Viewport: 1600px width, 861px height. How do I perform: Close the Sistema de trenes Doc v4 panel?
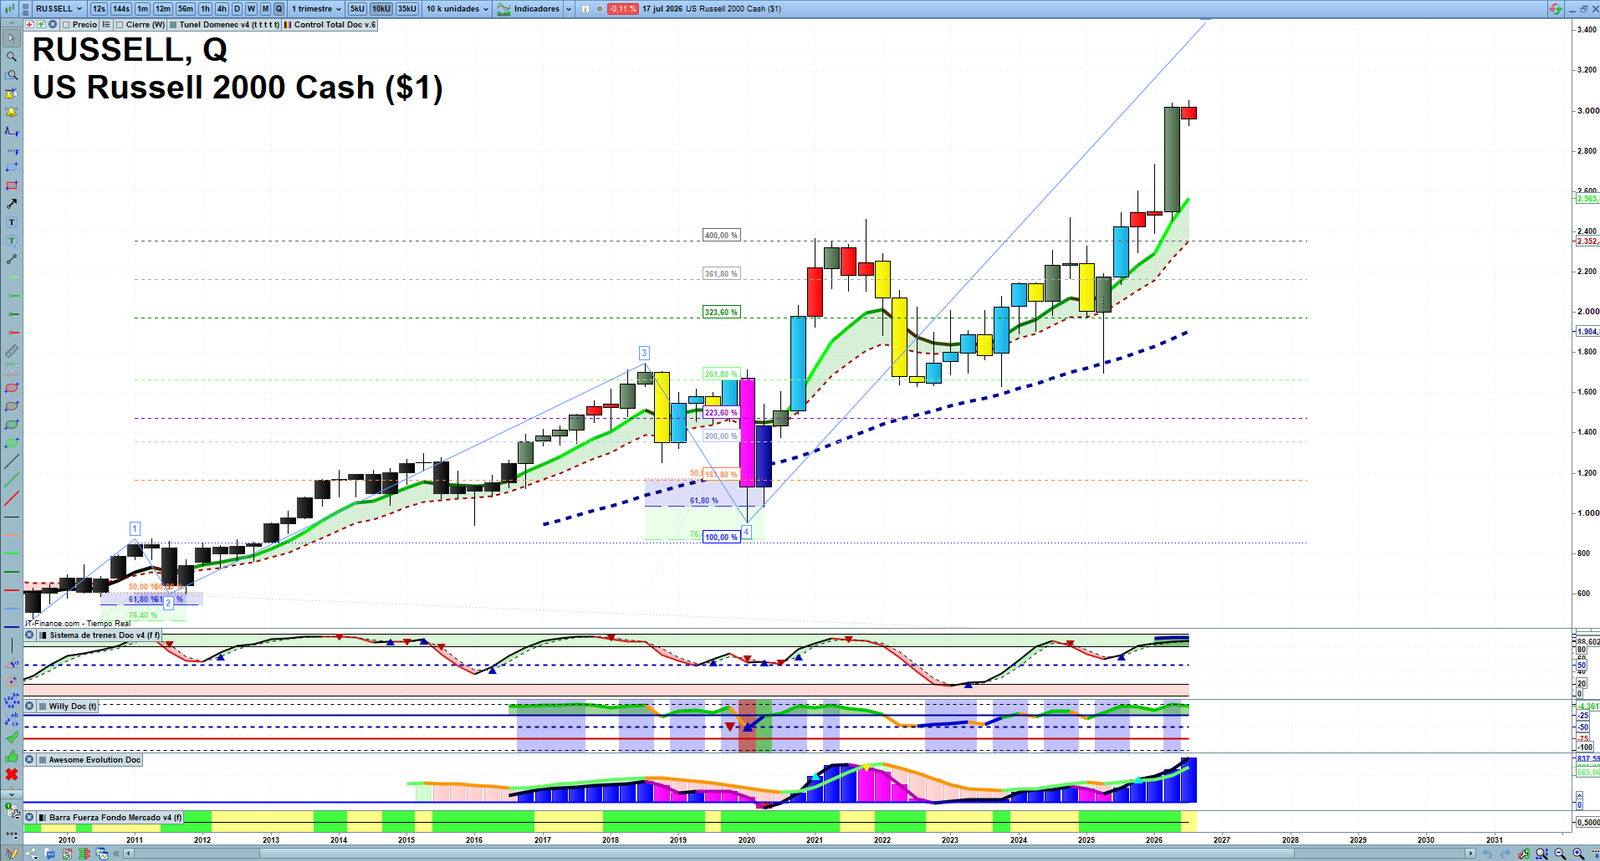[x=30, y=635]
